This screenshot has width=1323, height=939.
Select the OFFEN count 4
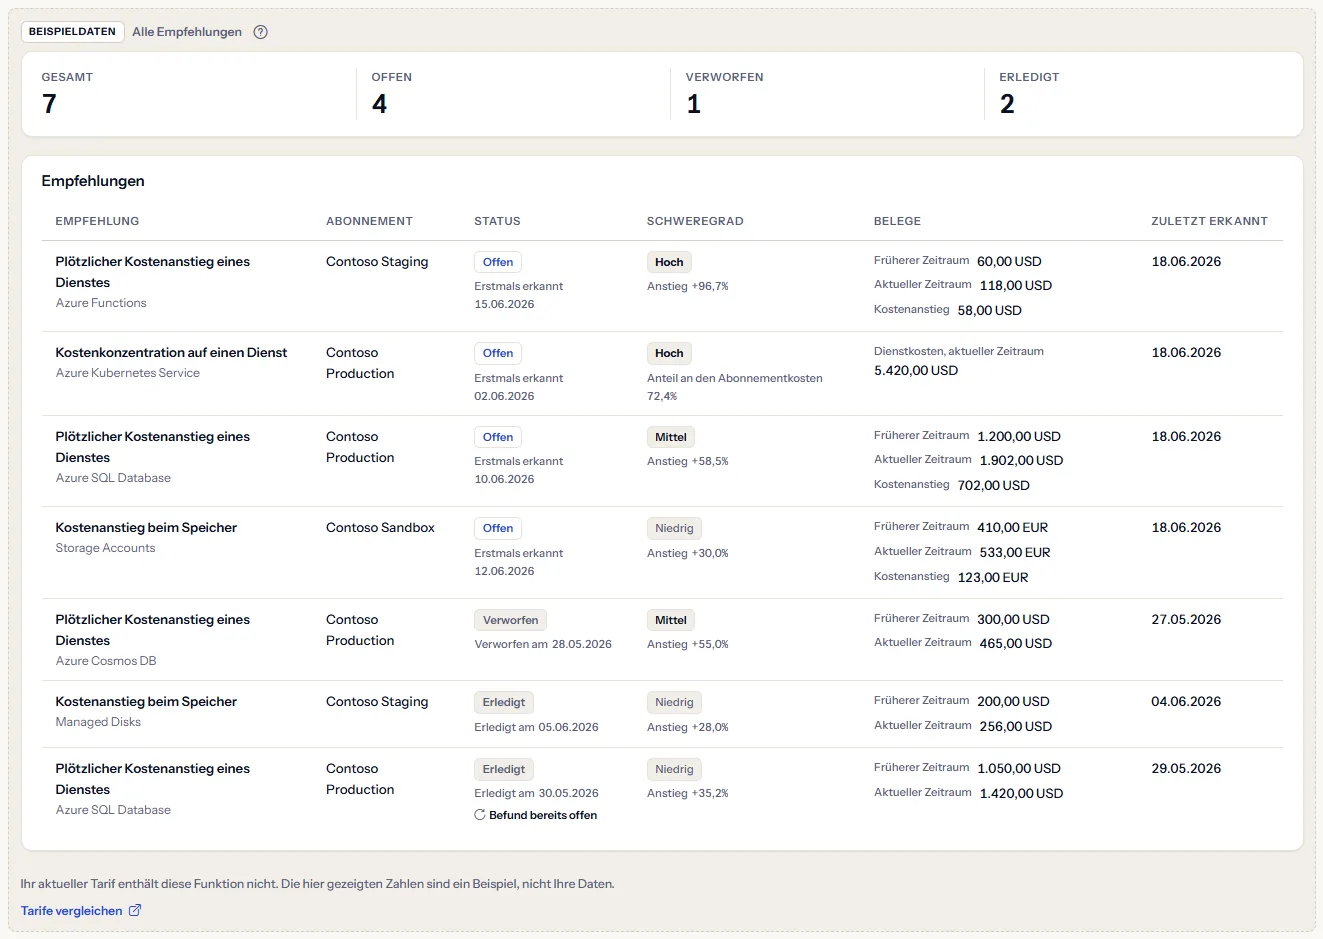pos(379,104)
